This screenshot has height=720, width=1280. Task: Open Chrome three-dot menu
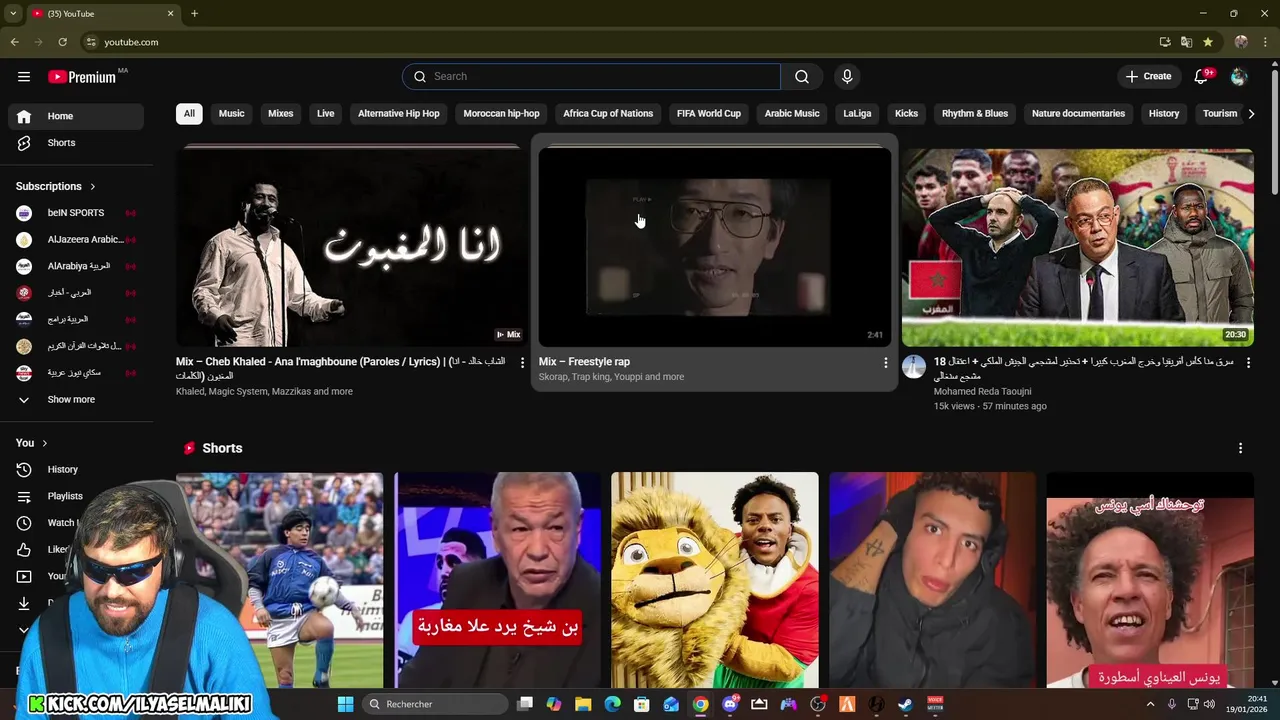pyautogui.click(x=1266, y=42)
